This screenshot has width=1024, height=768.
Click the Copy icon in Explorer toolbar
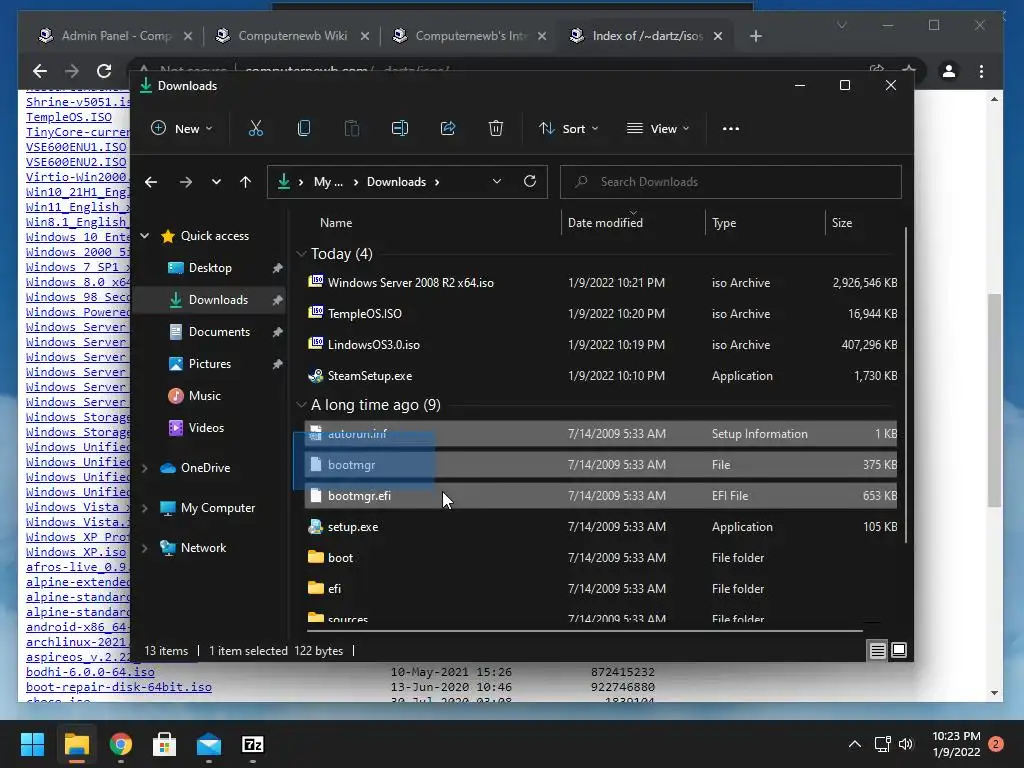pos(304,129)
